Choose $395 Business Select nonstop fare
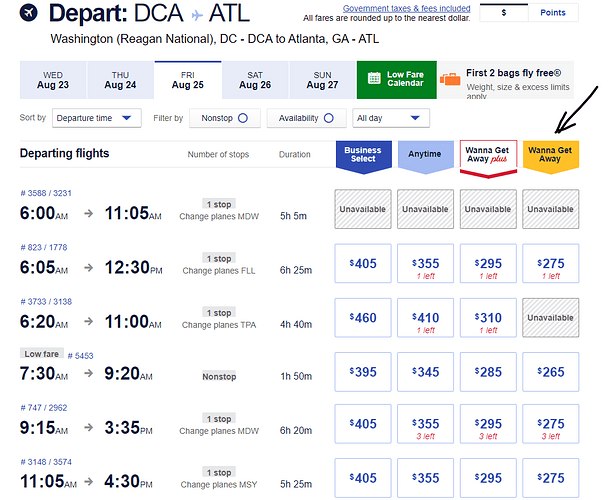 pos(363,373)
